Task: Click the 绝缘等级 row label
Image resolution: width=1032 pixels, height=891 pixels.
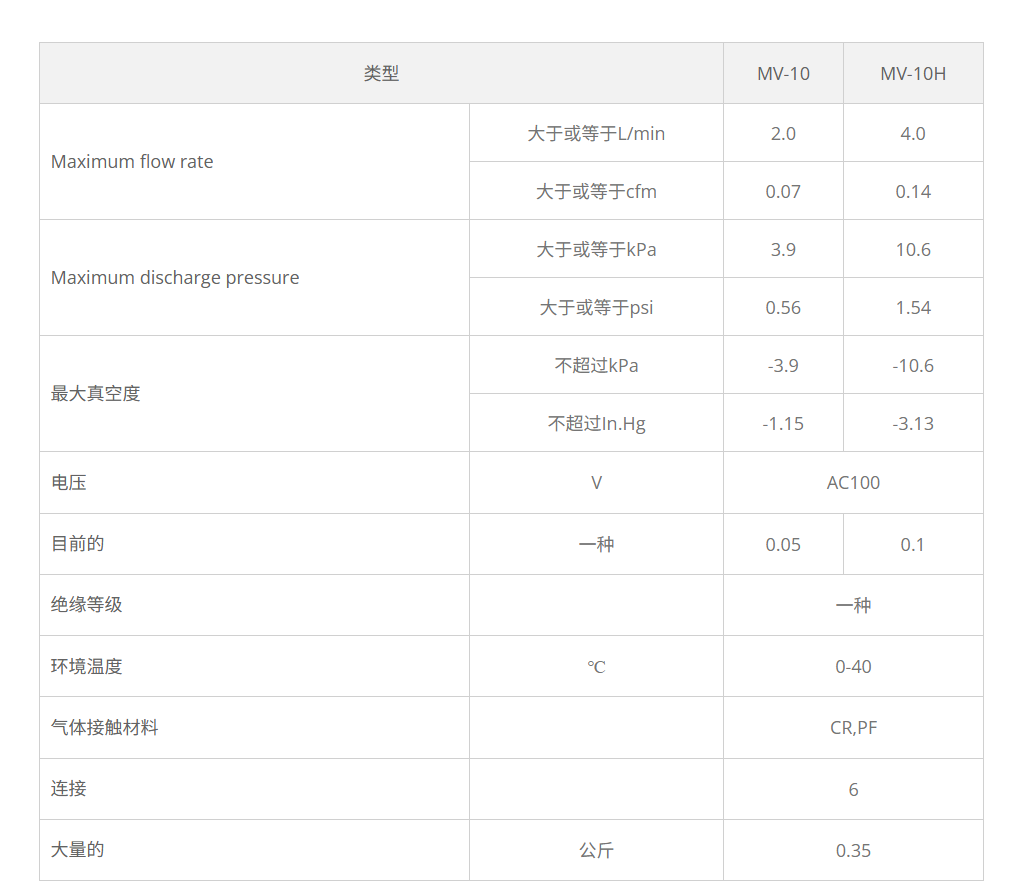Action: [87, 604]
